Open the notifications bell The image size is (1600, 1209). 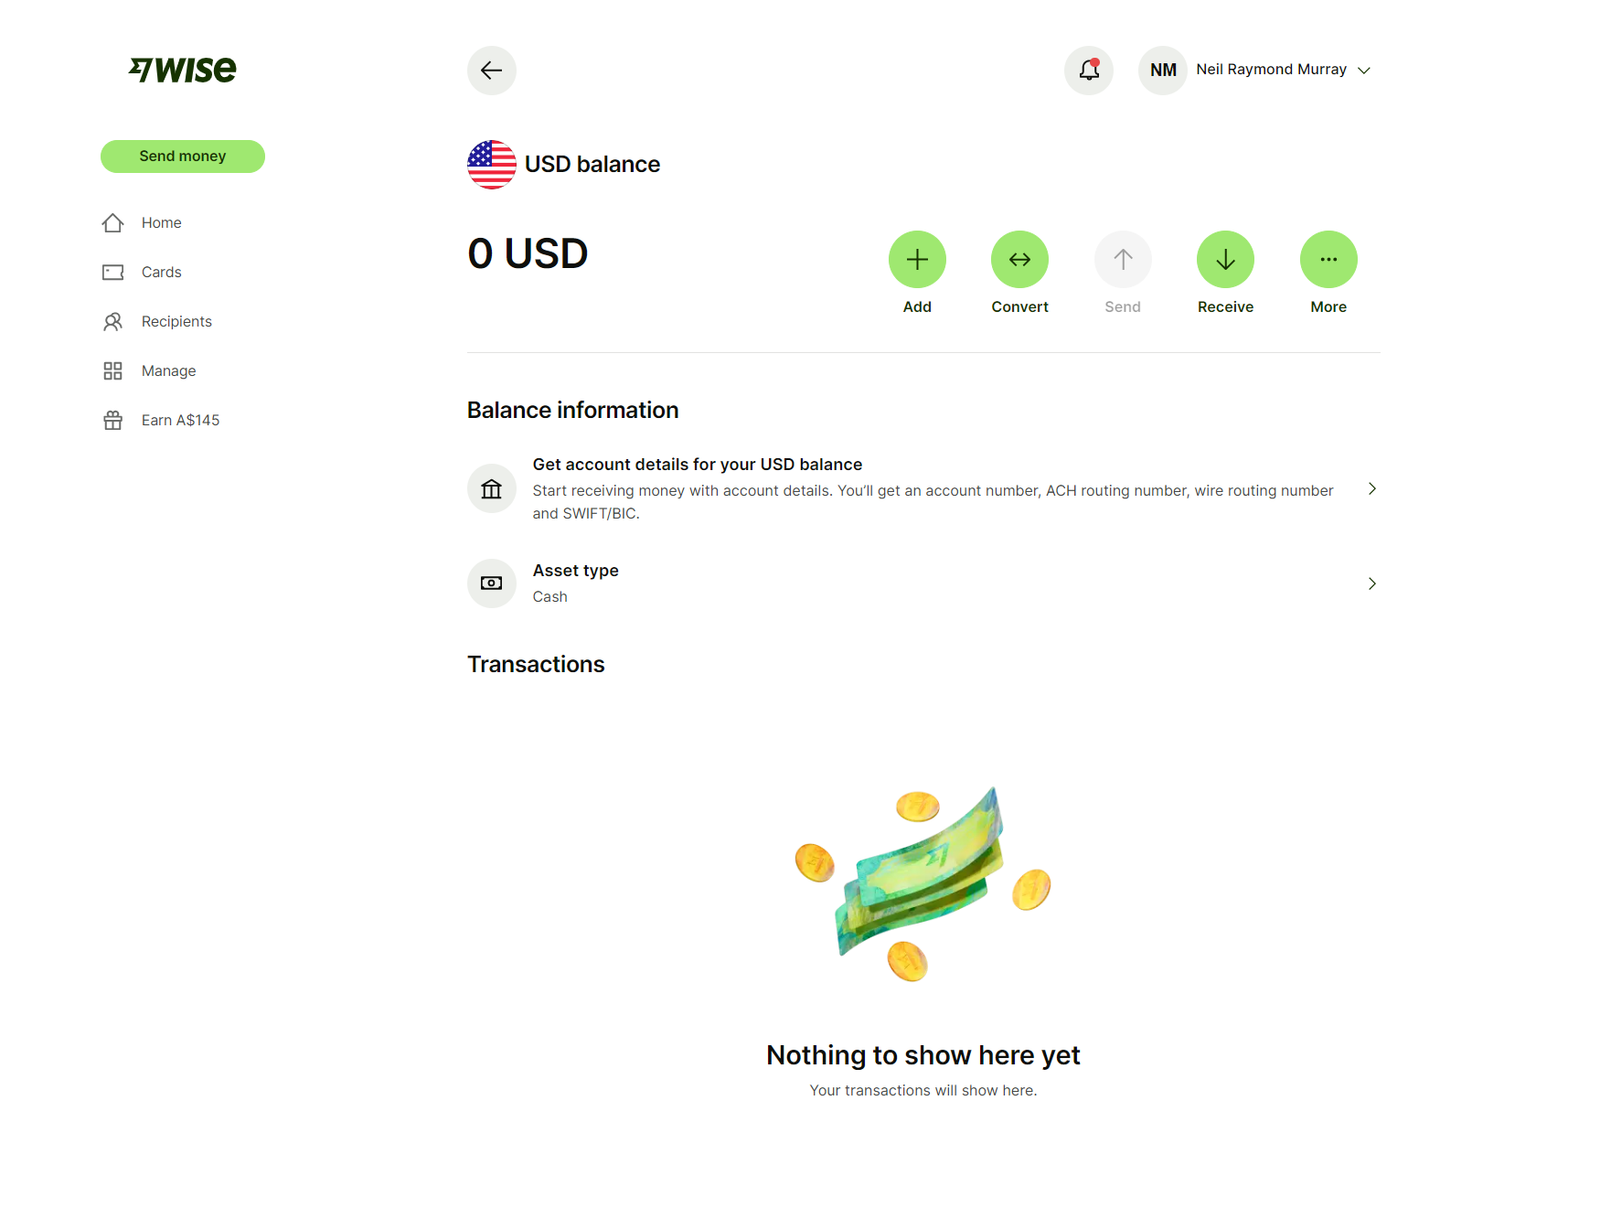coord(1088,70)
